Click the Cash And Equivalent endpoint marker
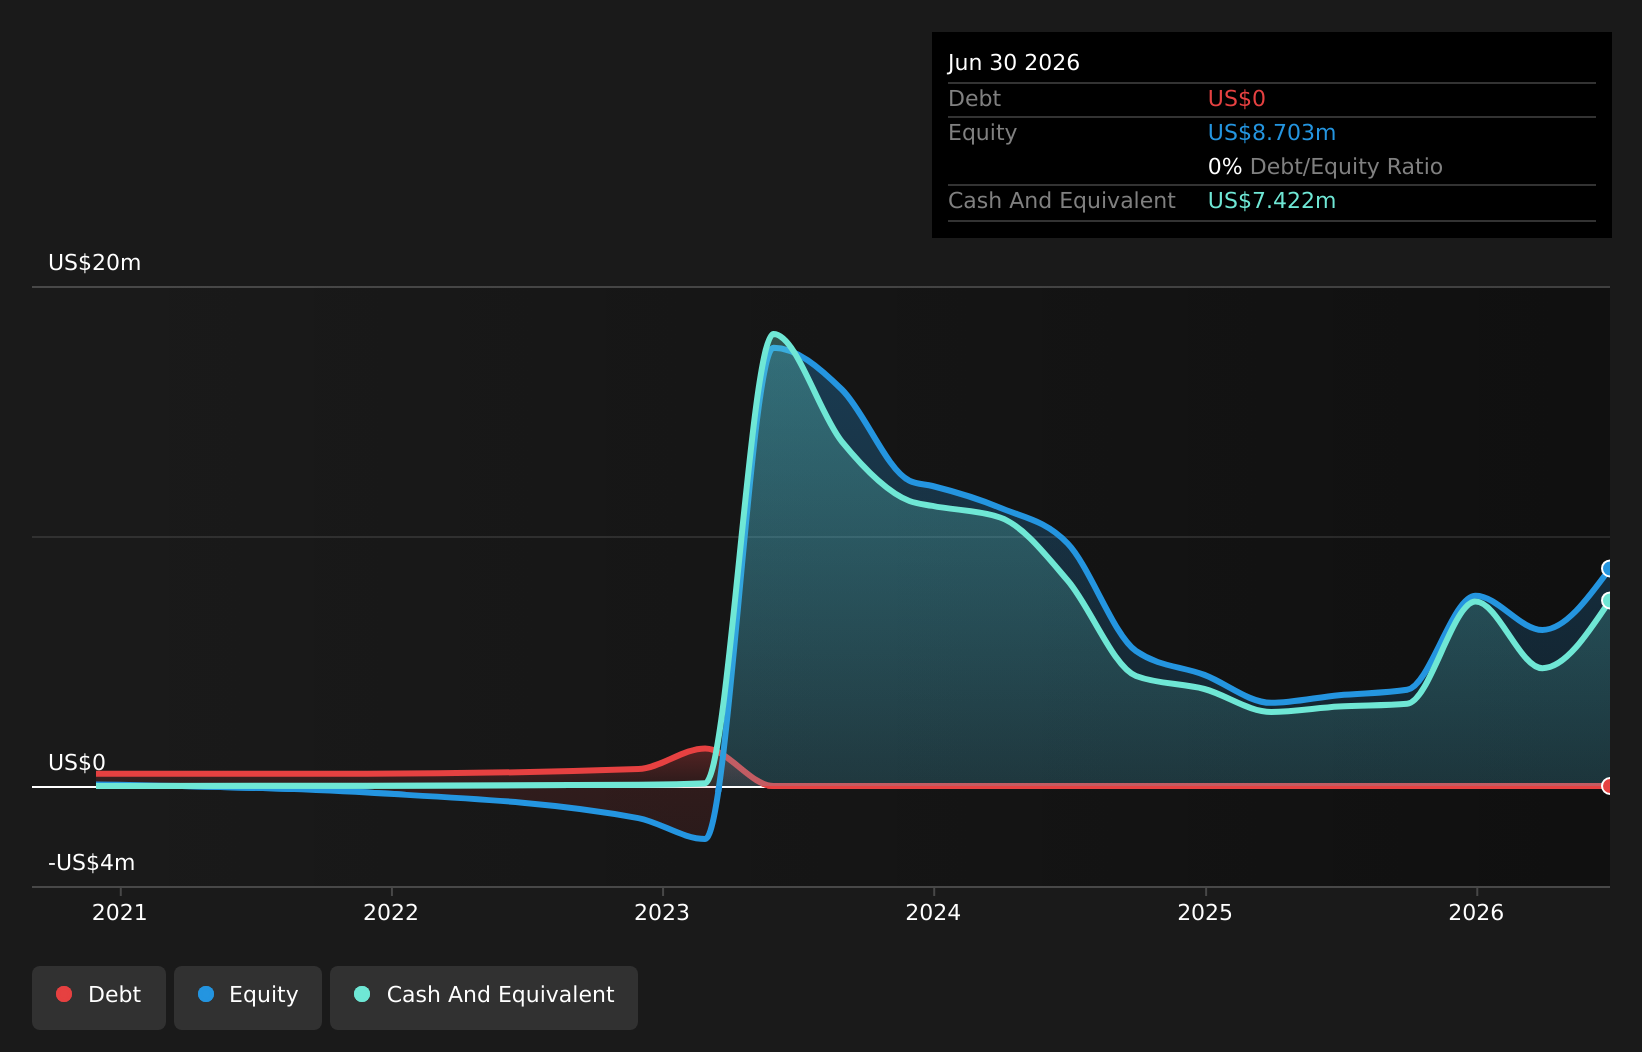1642x1052 pixels. pyautogui.click(x=1608, y=601)
